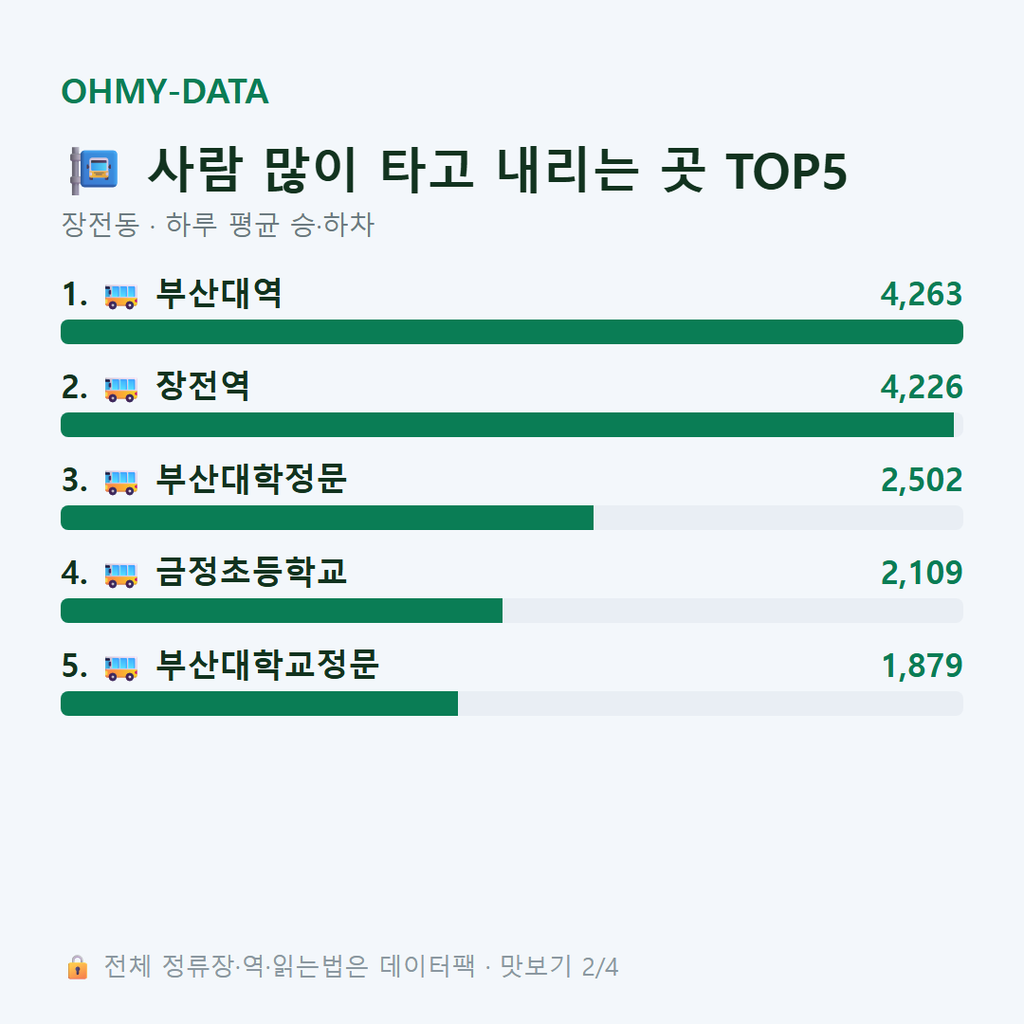Click the bus stop sign icon in title
Viewport: 1024px width, 1024px height.
coord(95,170)
